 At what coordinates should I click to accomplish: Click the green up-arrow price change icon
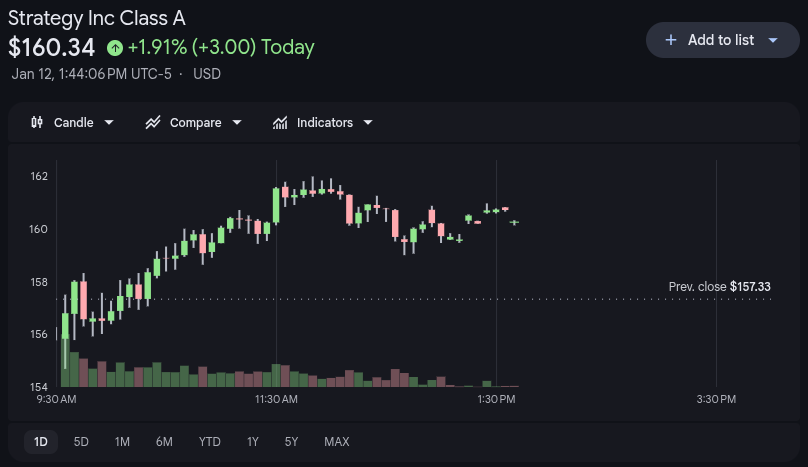[115, 47]
